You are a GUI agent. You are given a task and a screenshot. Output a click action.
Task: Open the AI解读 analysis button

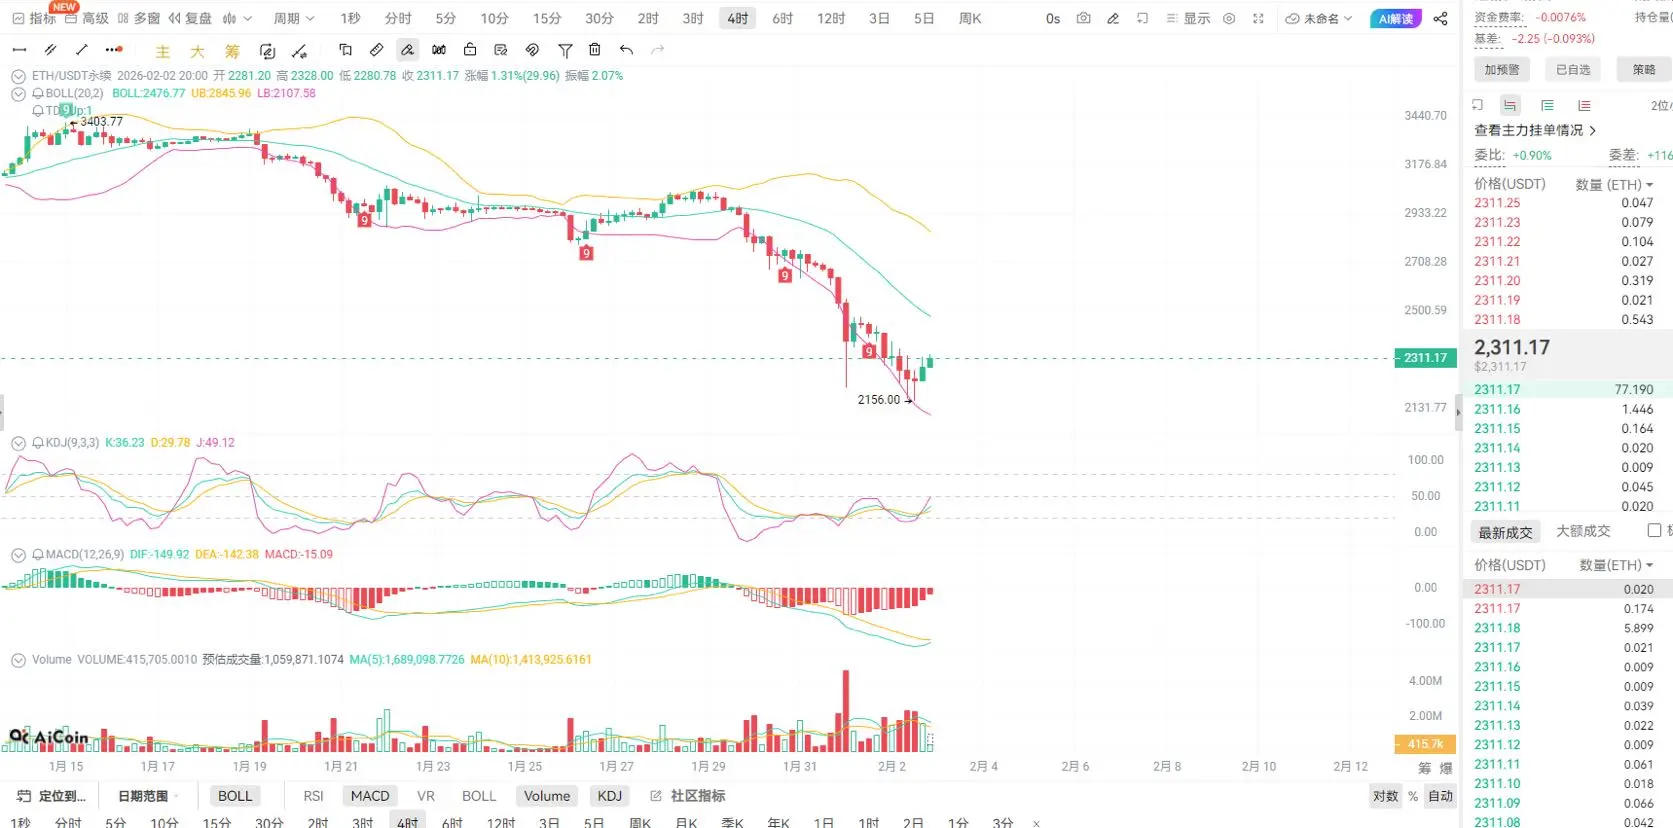pyautogui.click(x=1395, y=19)
